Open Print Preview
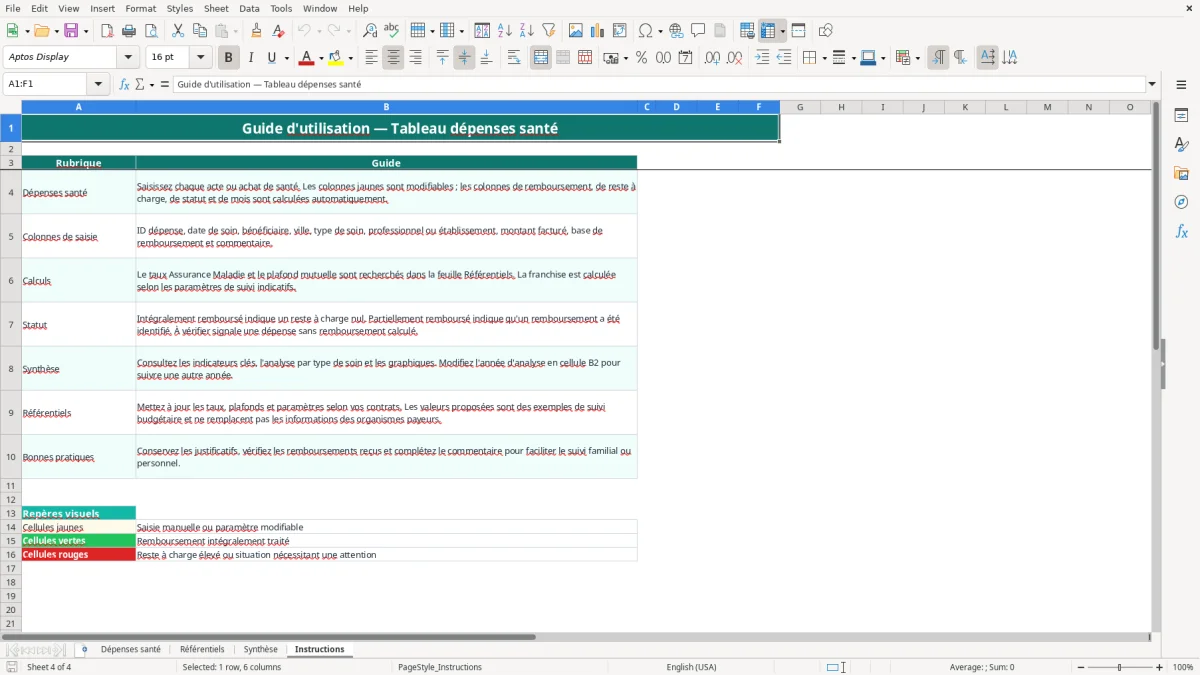This screenshot has height=675, width=1200. 151,31
